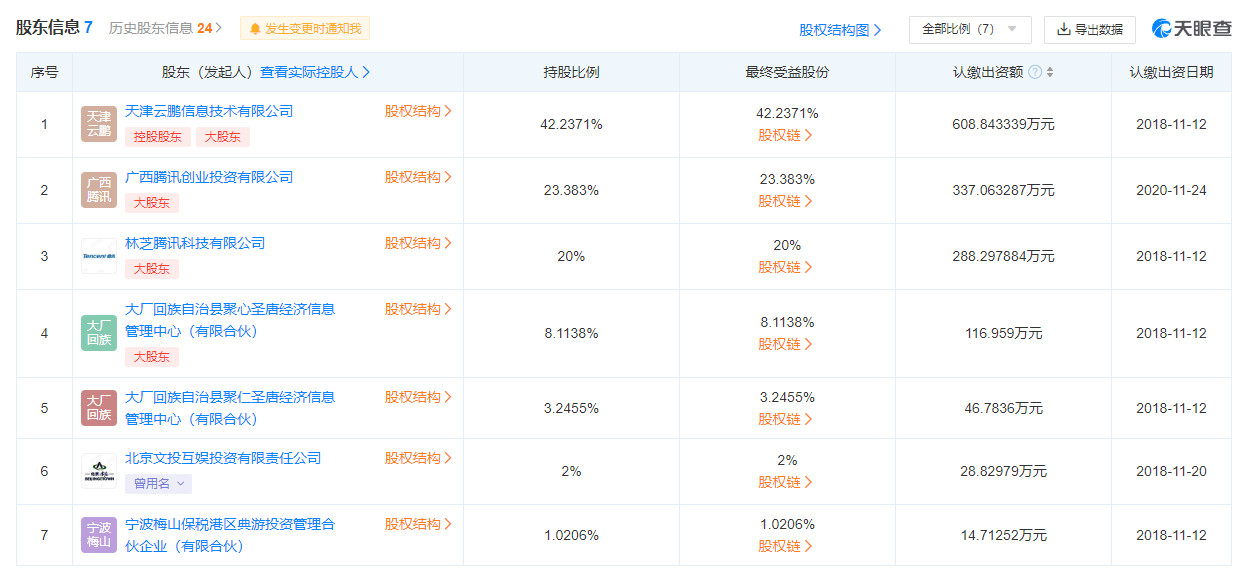This screenshot has width=1248, height=588.
Task: Open the 全部比例 (7) dropdown
Action: 969,29
